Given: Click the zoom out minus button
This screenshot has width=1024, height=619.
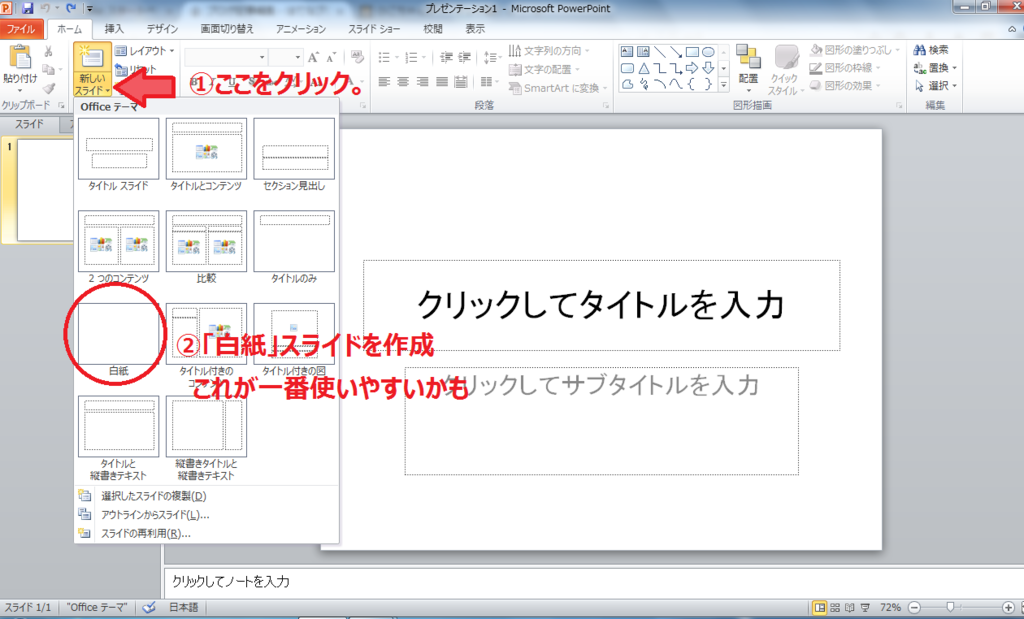Looking at the screenshot, I should point(914,608).
